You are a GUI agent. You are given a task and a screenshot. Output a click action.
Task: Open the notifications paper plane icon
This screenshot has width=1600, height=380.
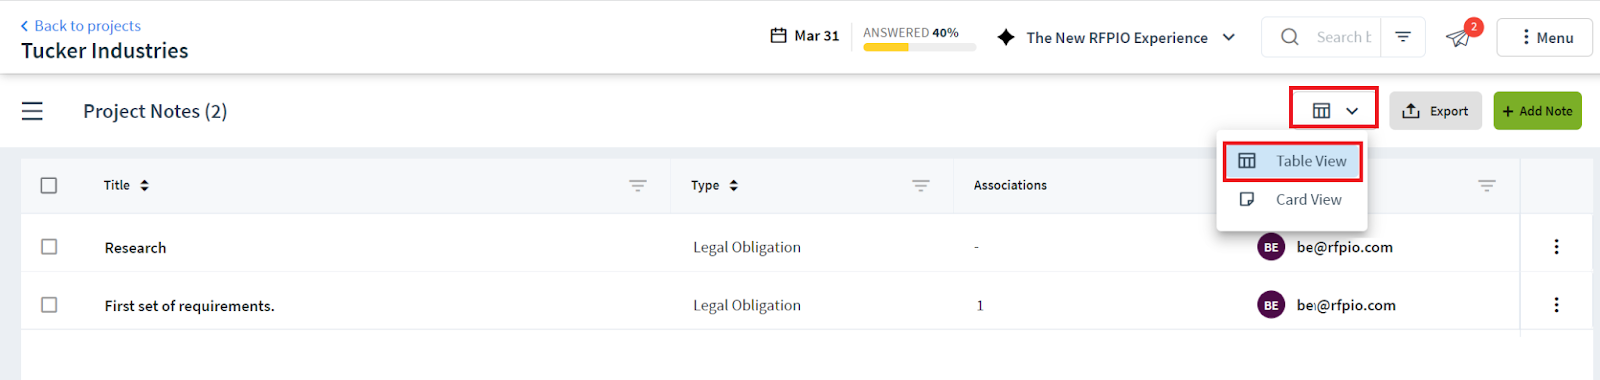(1459, 38)
